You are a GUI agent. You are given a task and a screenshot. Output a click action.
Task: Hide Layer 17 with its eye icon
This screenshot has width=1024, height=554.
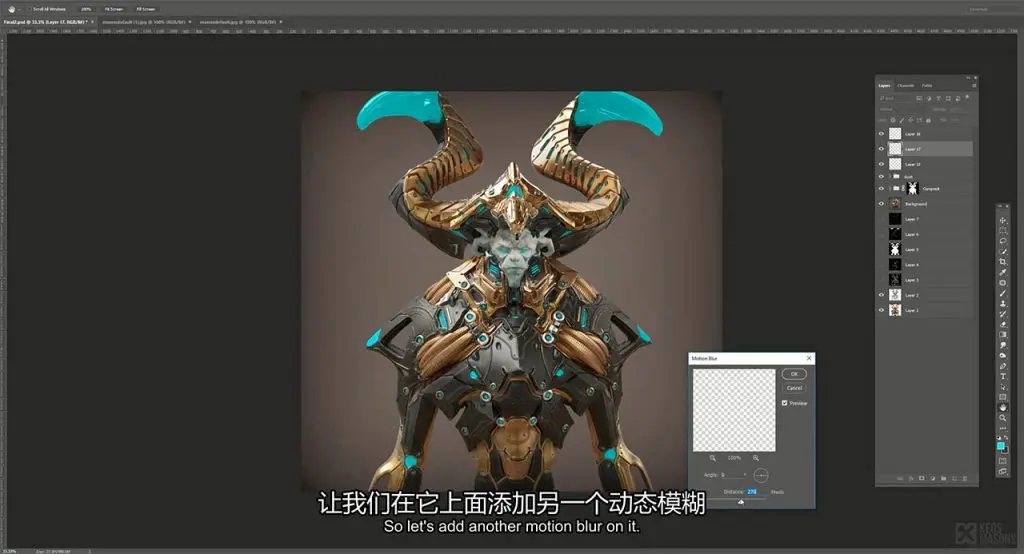click(881, 149)
